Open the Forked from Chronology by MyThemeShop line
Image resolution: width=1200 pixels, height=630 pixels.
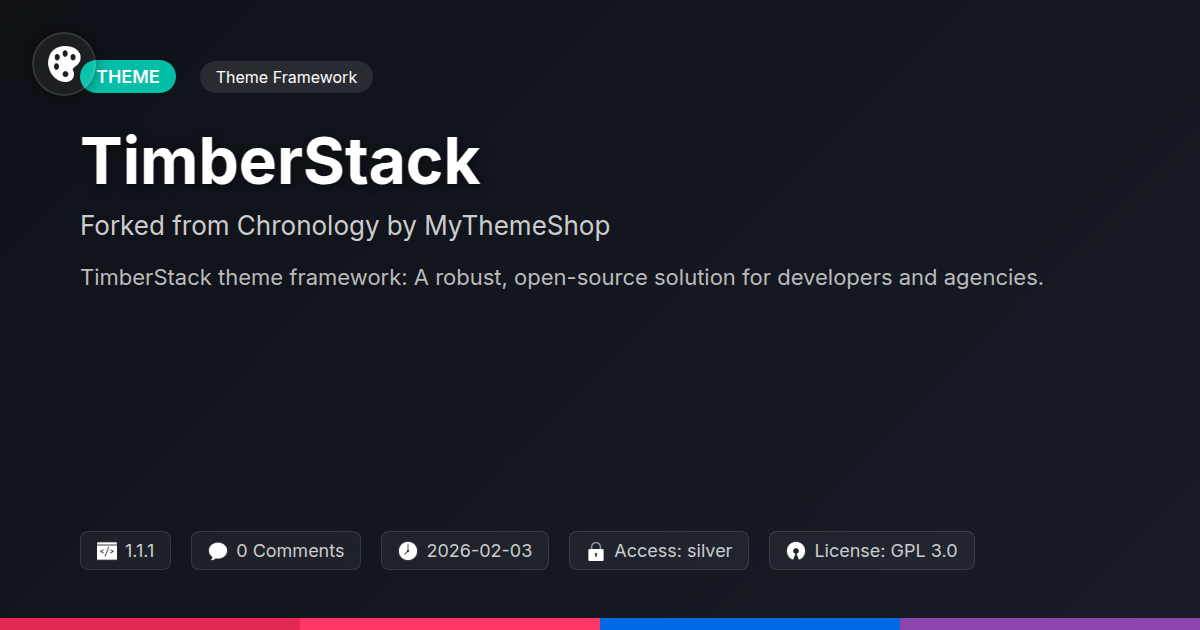[x=345, y=226]
